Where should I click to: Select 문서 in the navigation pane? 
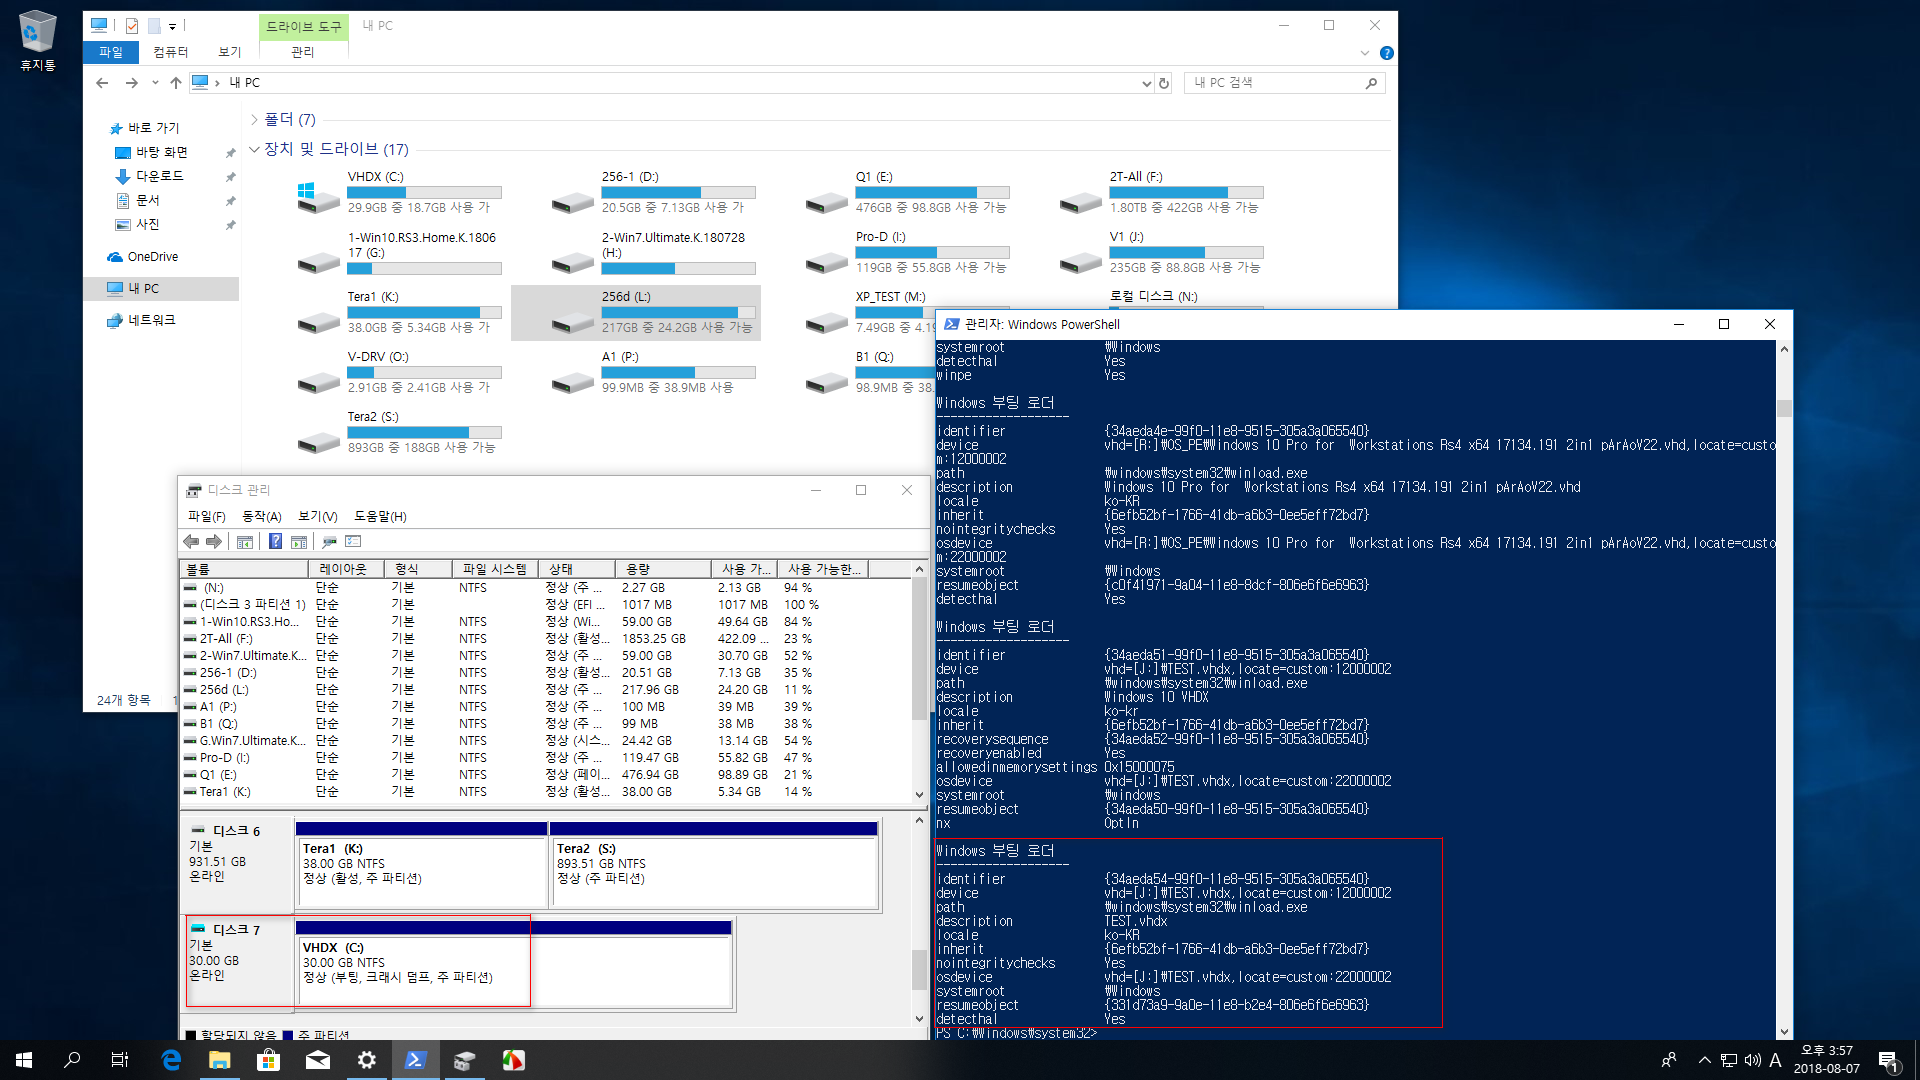148,201
